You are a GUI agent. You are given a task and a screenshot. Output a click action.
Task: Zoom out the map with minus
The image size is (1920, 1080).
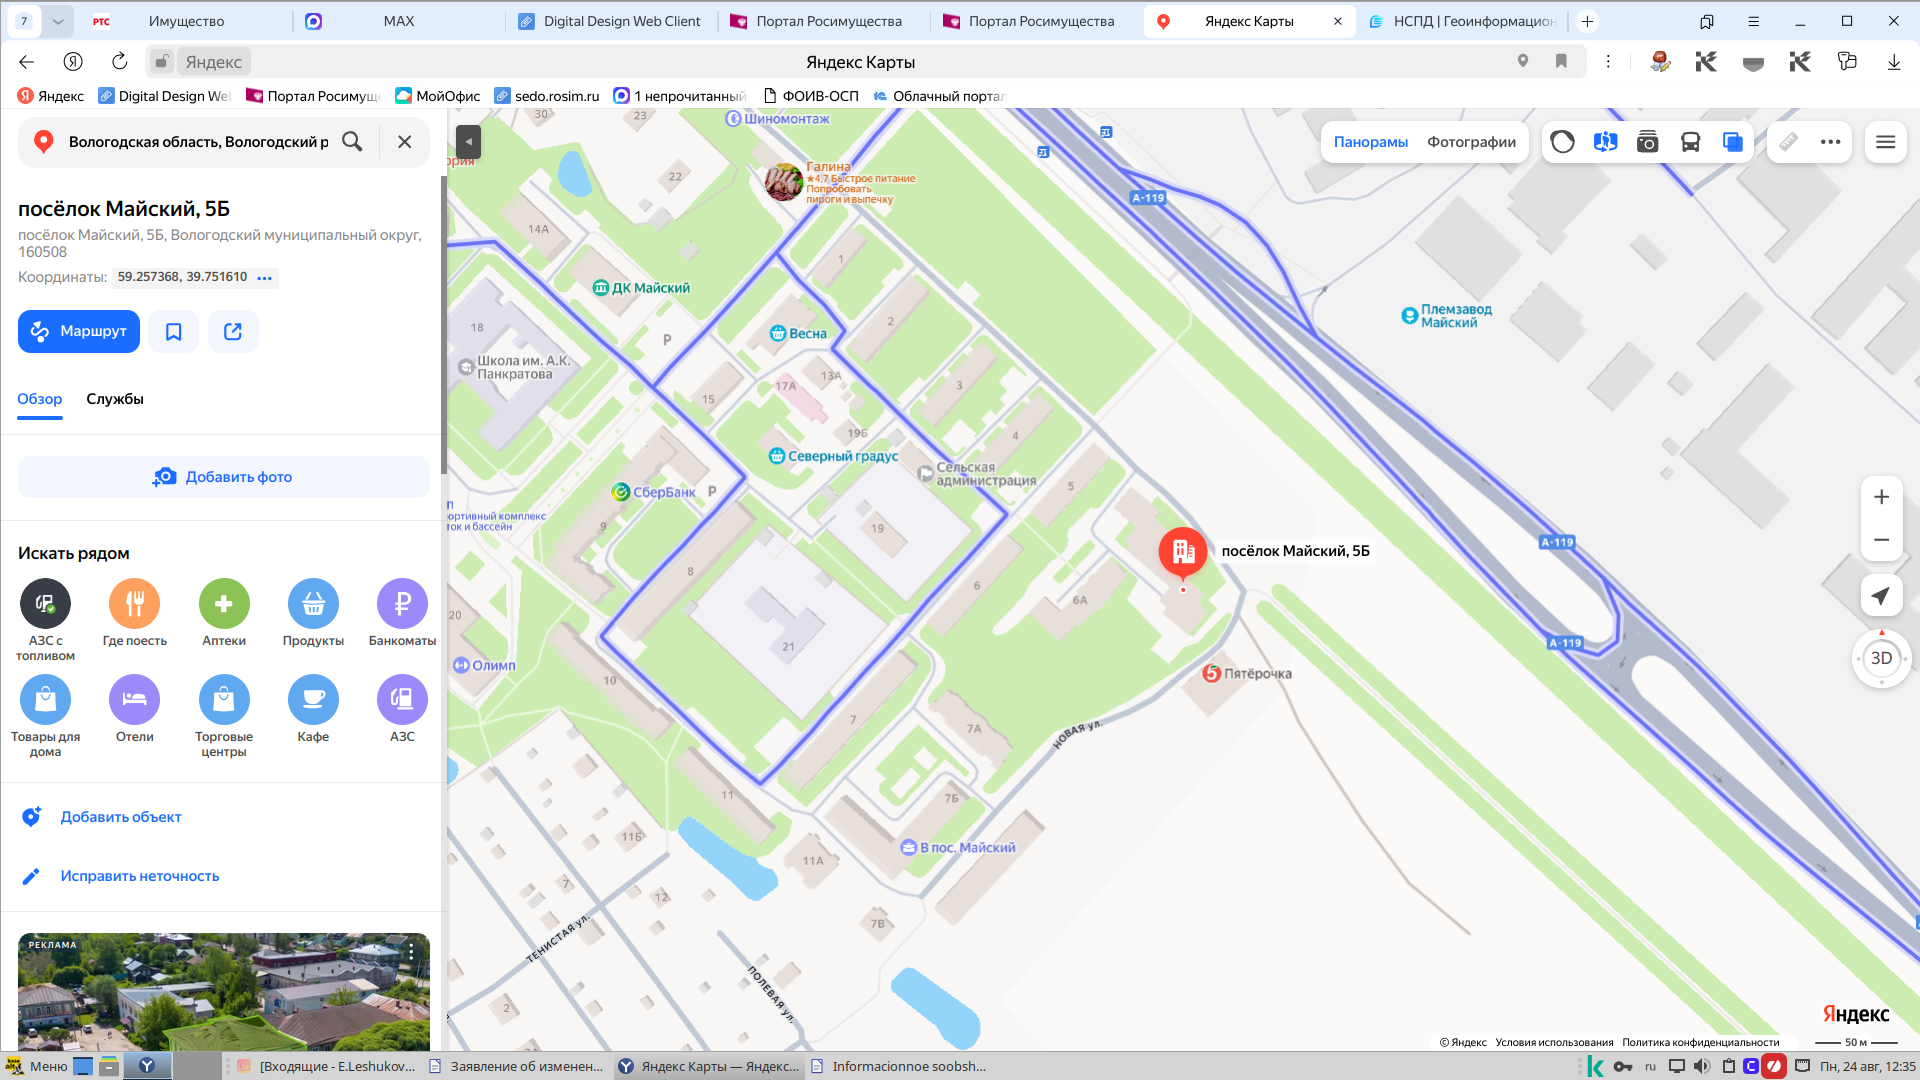point(1881,540)
